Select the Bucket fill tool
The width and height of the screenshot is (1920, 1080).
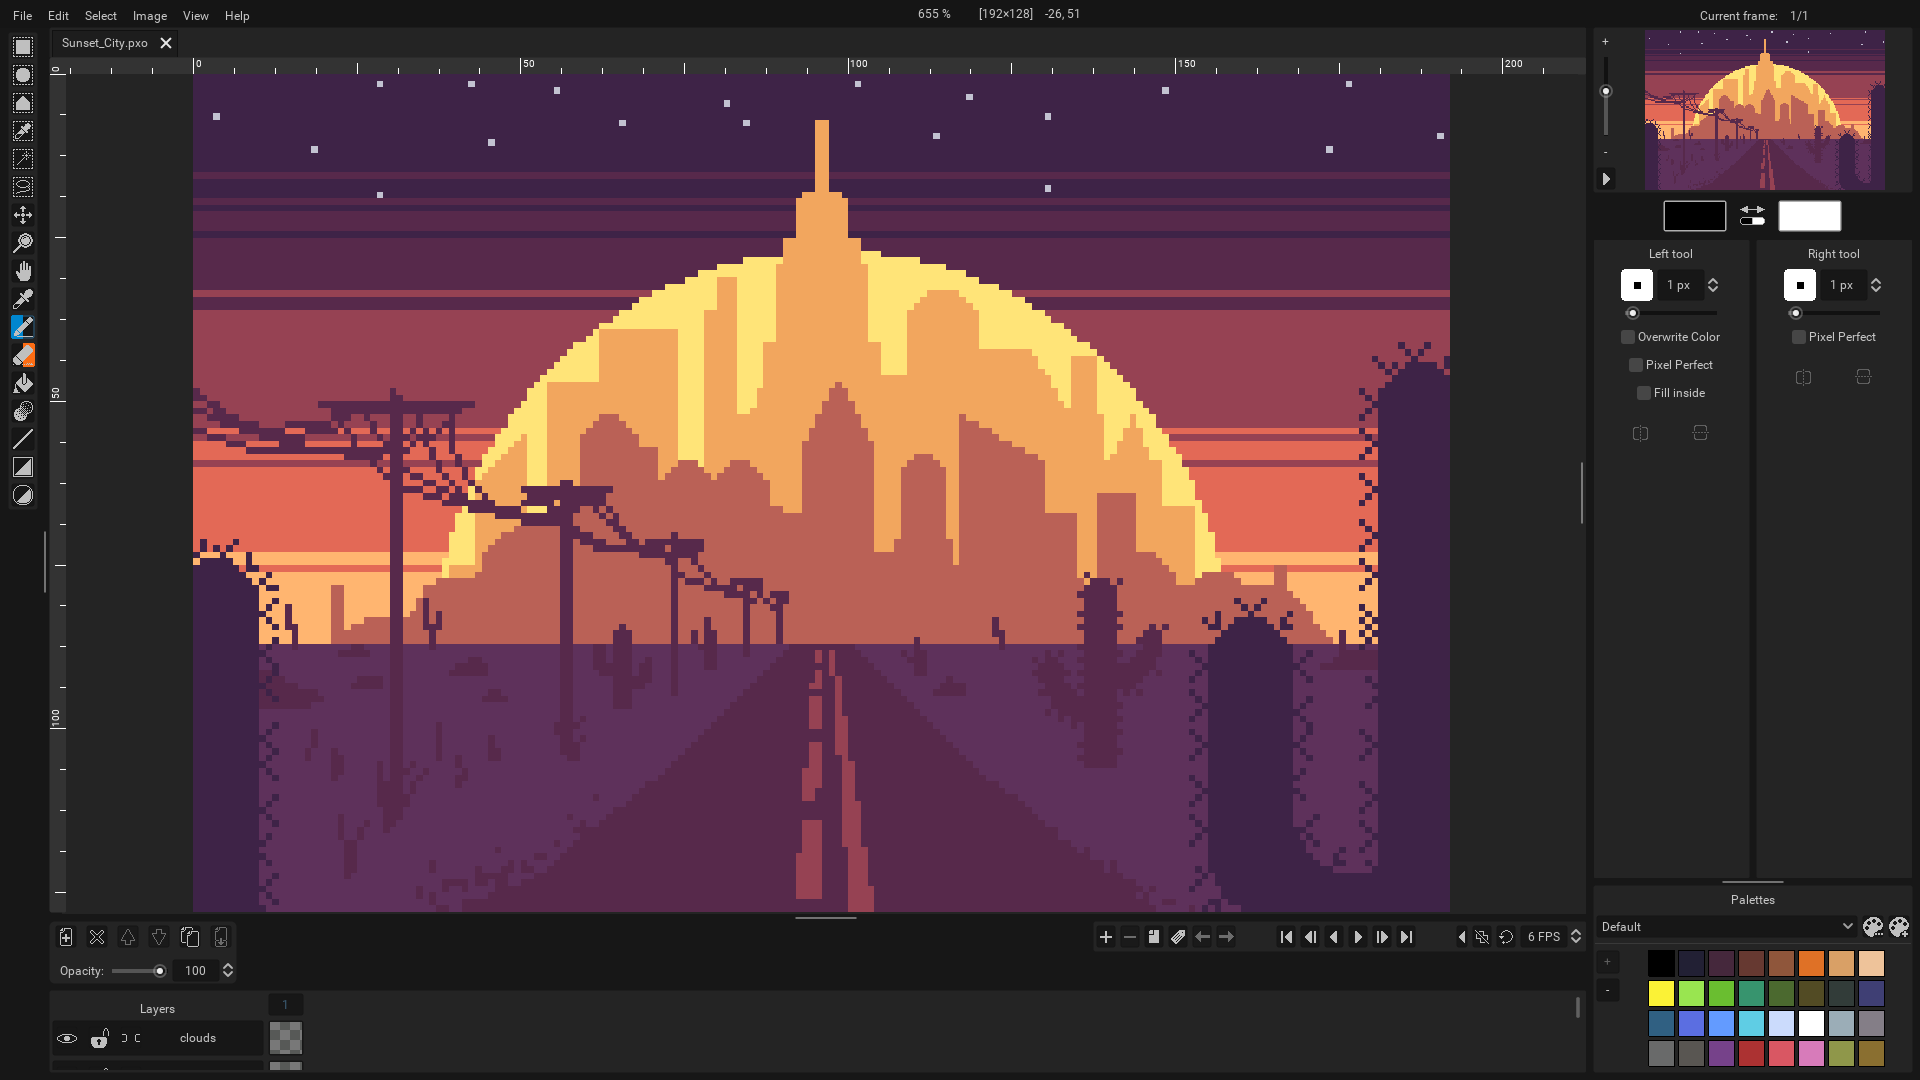(22, 383)
